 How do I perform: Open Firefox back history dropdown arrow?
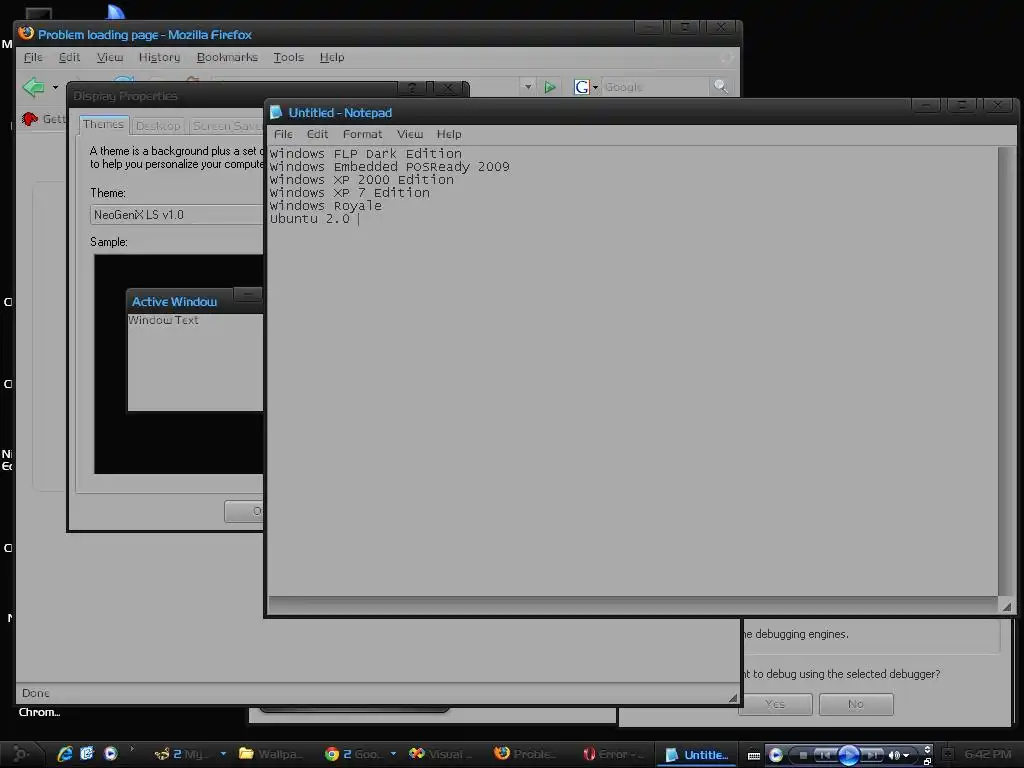[56, 87]
